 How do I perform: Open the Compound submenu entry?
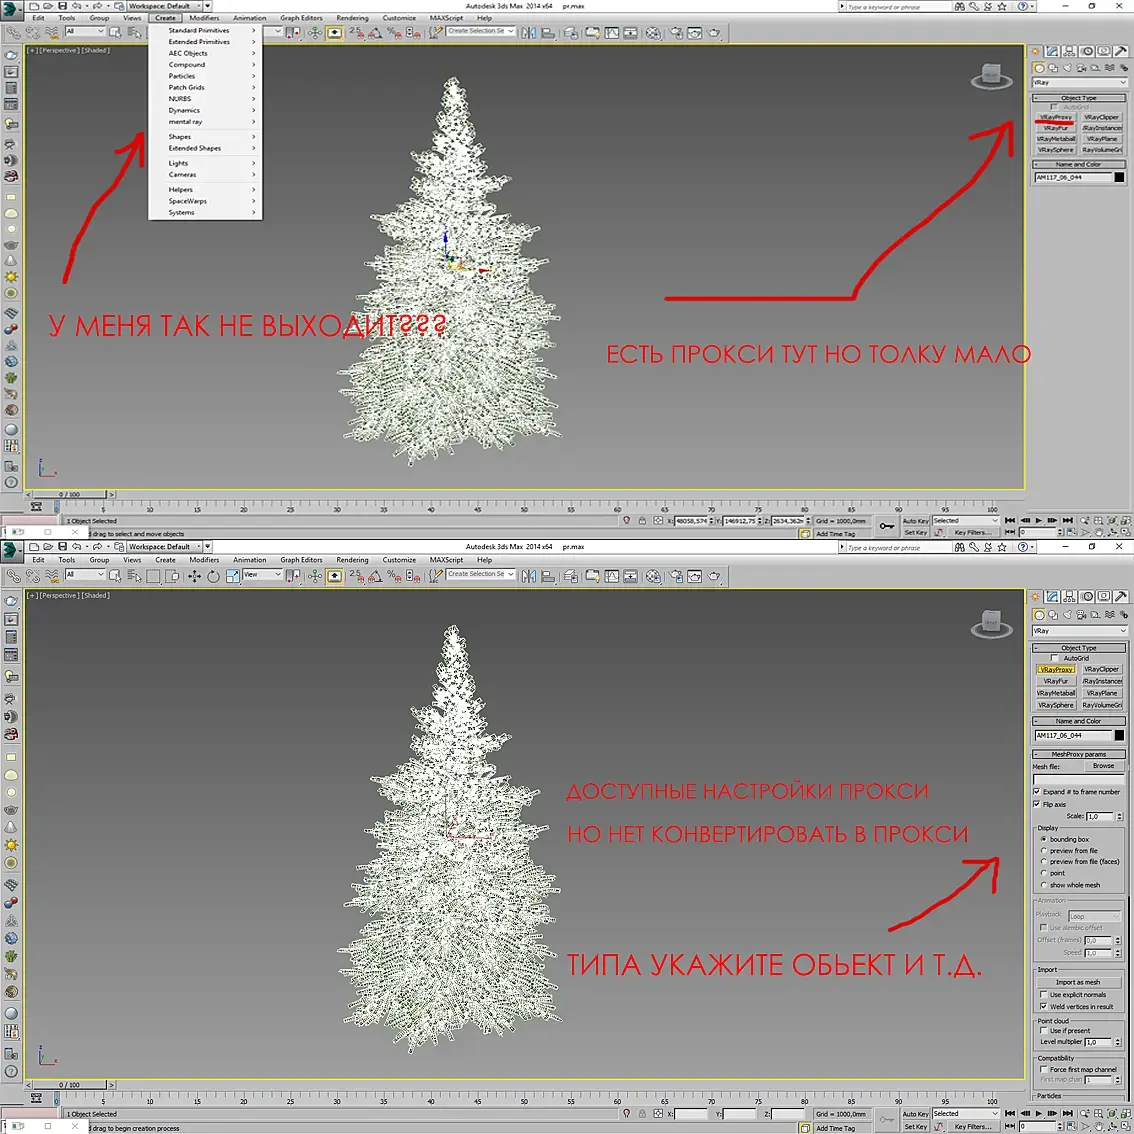pos(205,64)
